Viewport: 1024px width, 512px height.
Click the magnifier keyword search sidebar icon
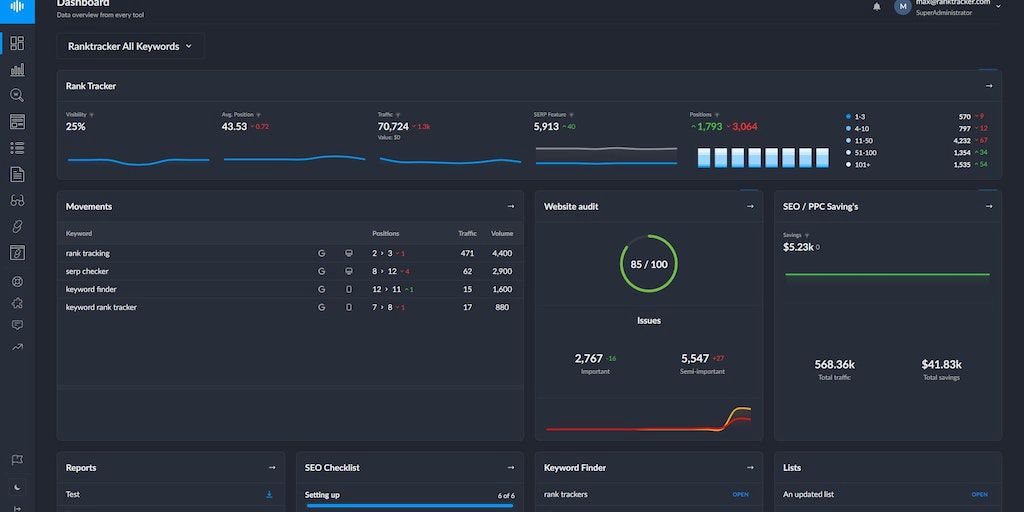point(17,96)
